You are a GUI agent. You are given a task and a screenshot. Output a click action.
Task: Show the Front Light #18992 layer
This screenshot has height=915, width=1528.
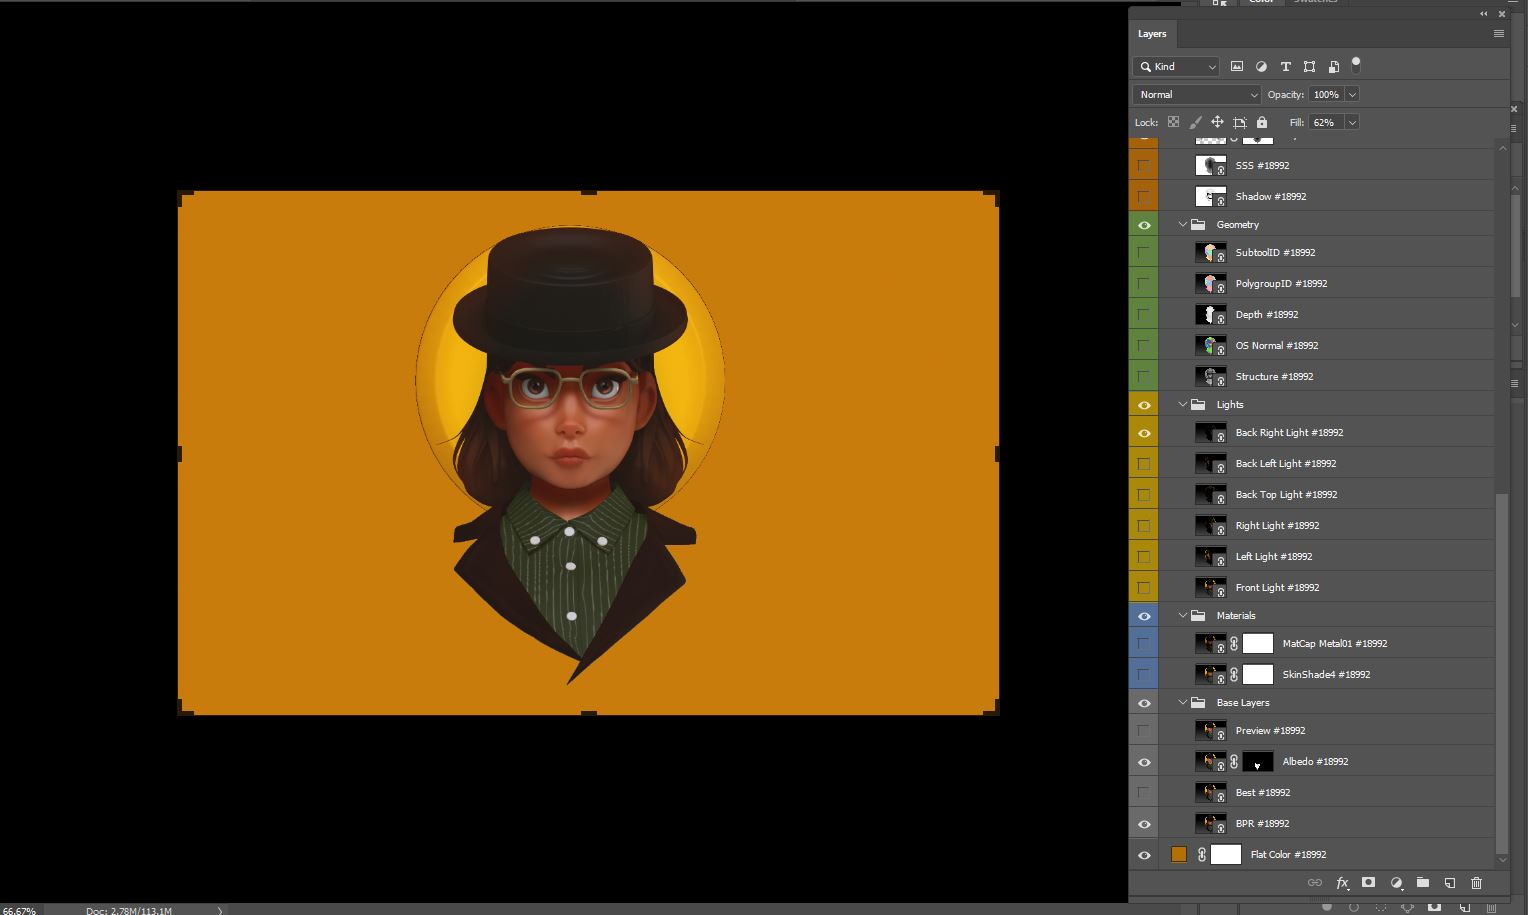1144,588
